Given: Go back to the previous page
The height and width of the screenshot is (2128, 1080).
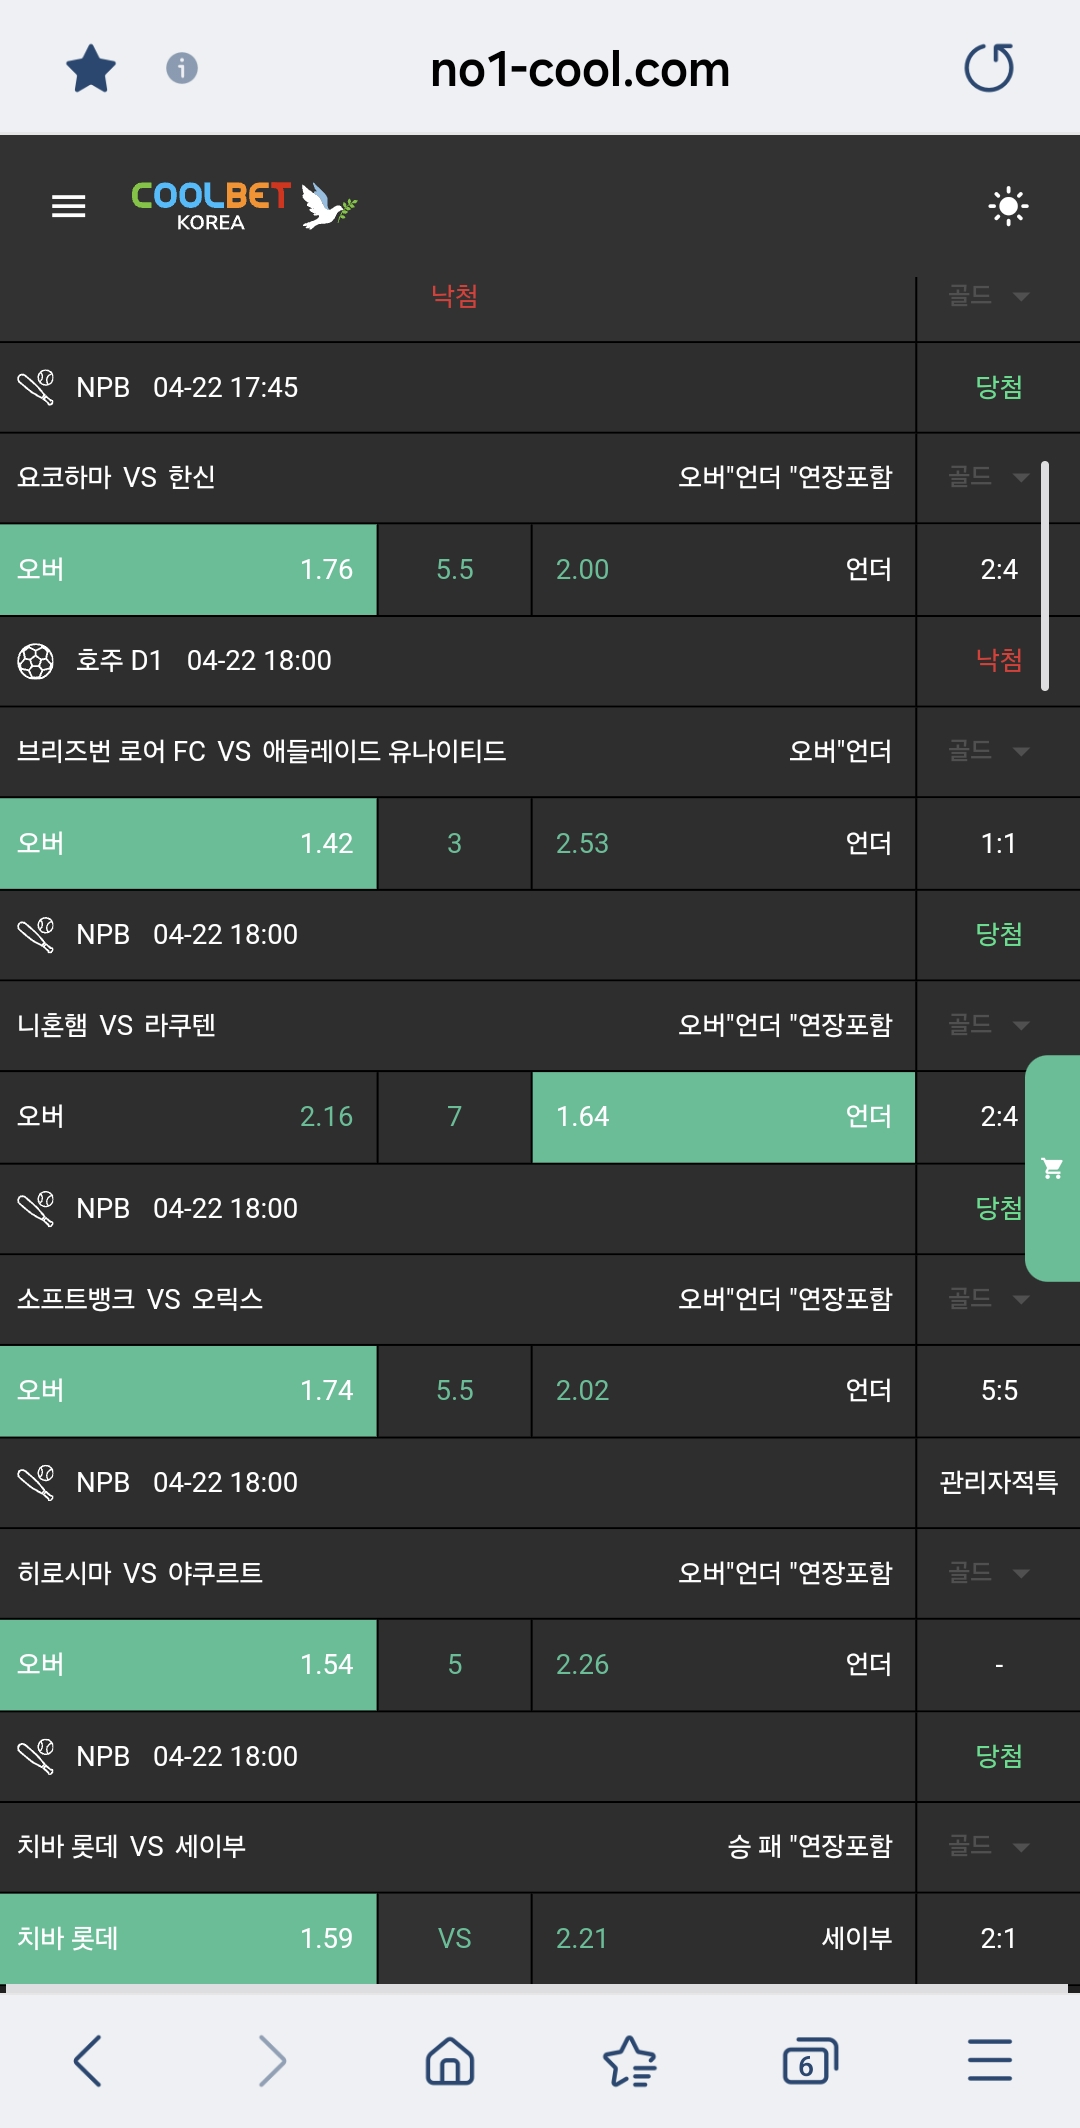Looking at the screenshot, I should [x=88, y=2061].
